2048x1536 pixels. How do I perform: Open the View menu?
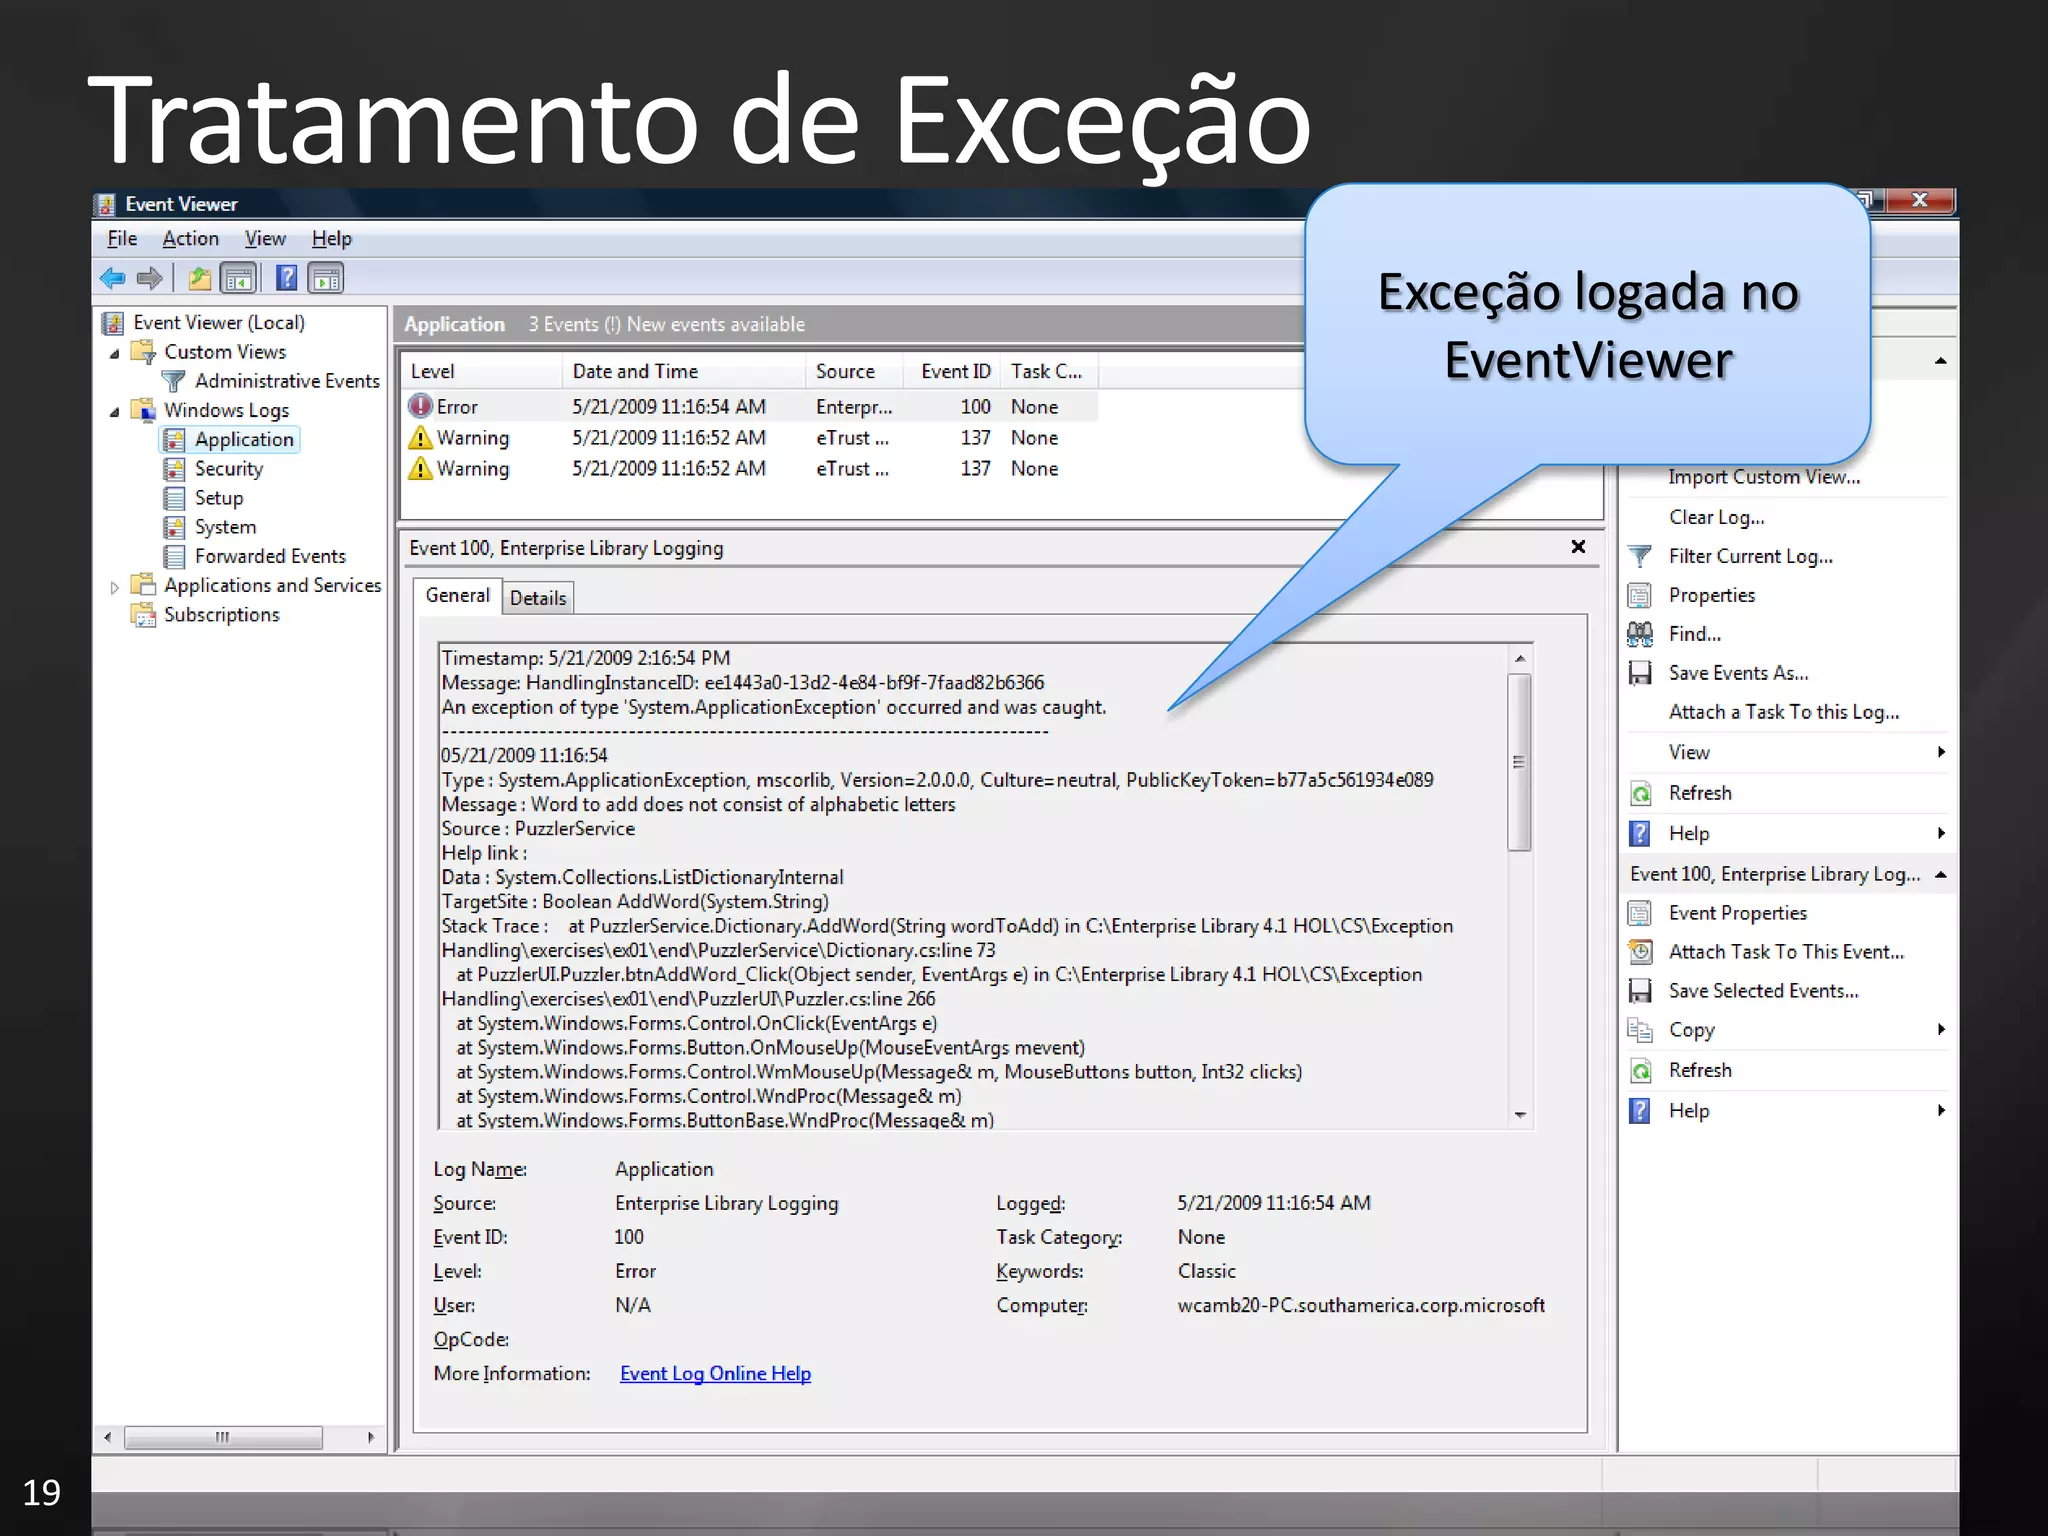[265, 238]
